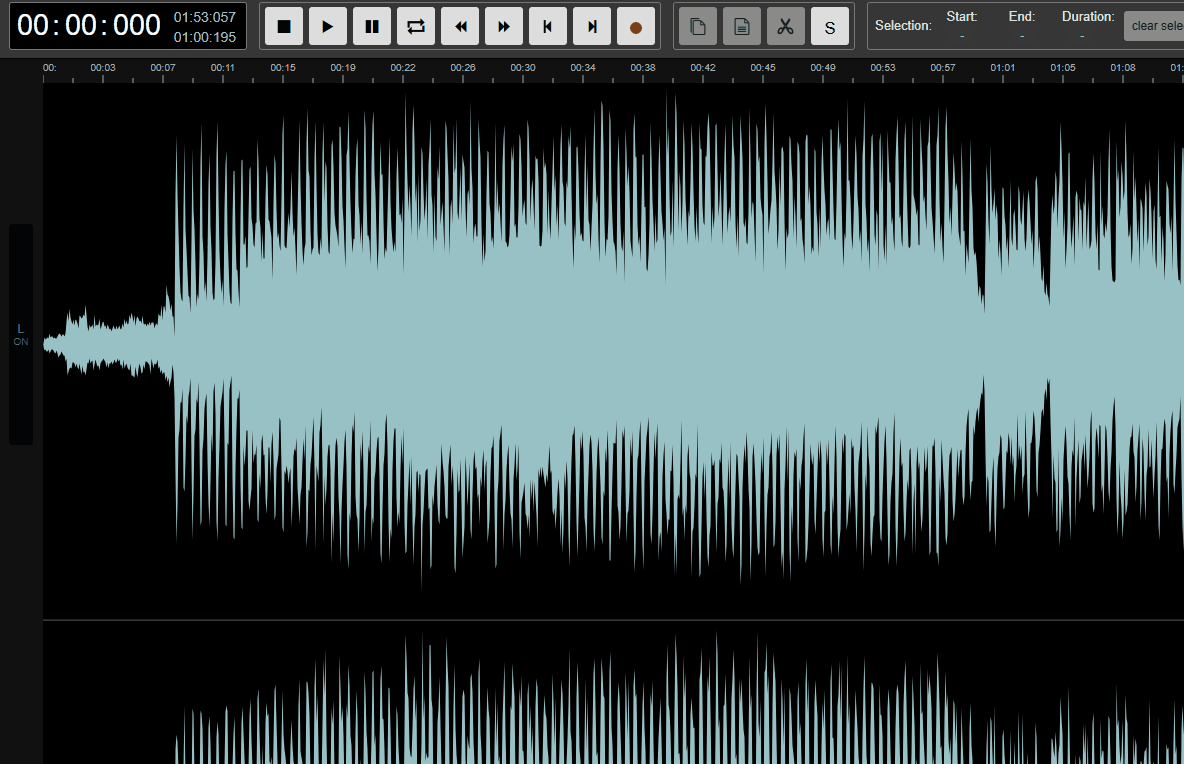Image resolution: width=1184 pixels, height=764 pixels.
Task: Start playback with the Play button
Action: click(x=328, y=26)
